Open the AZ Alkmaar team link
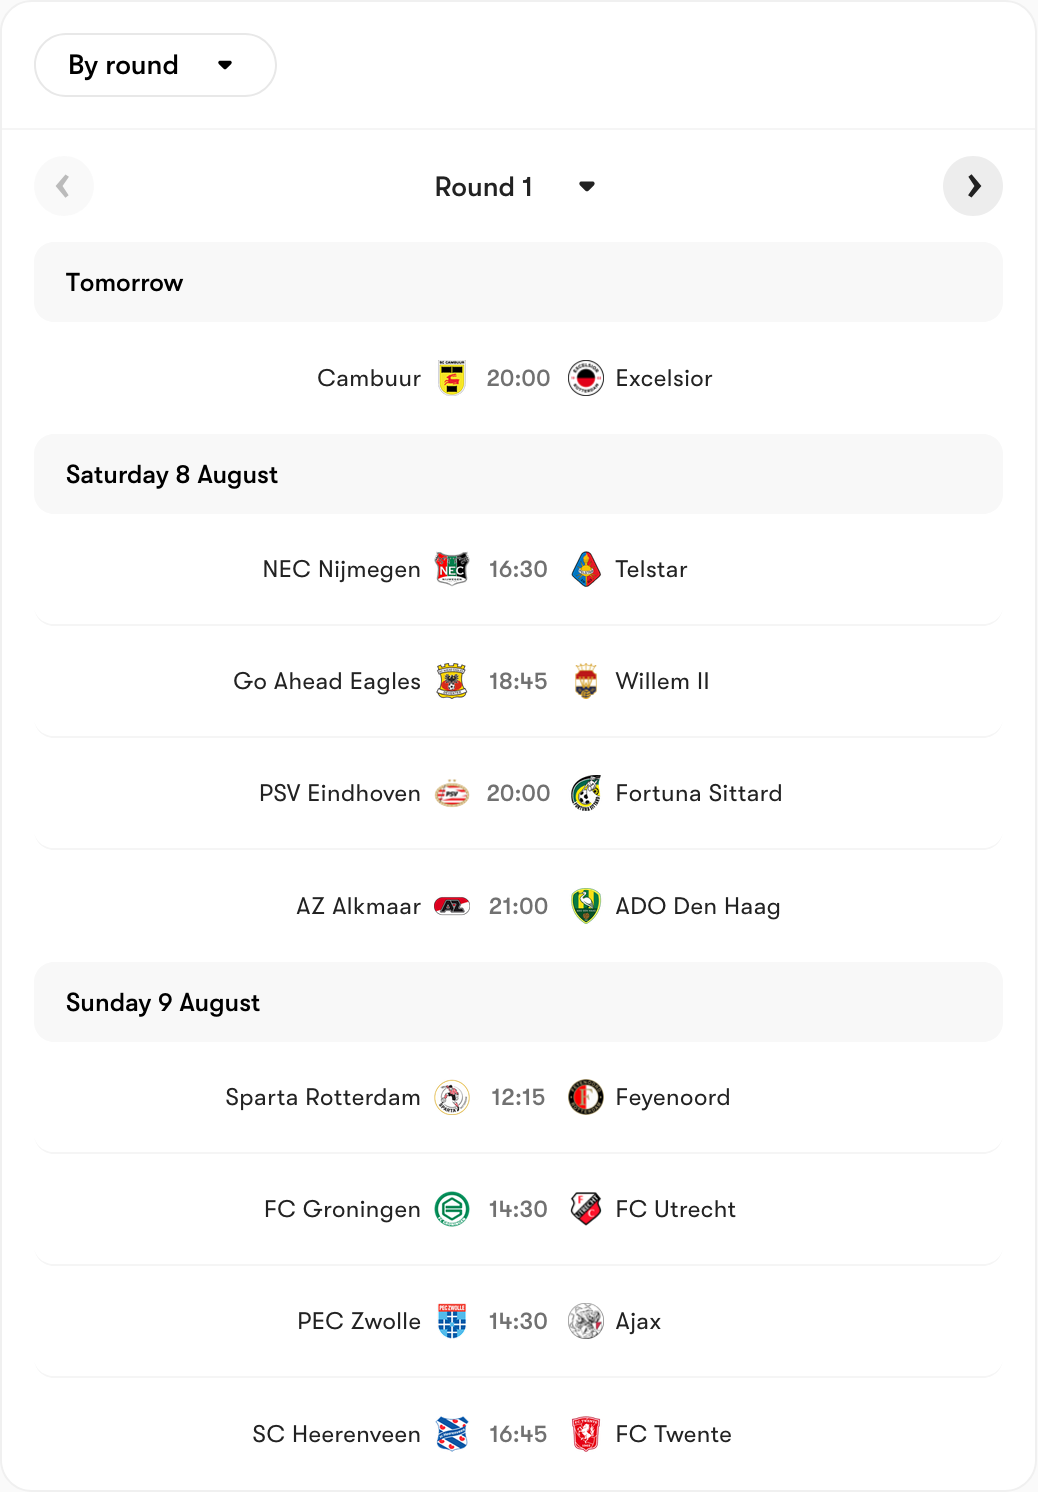The width and height of the screenshot is (1038, 1492). 358,906
